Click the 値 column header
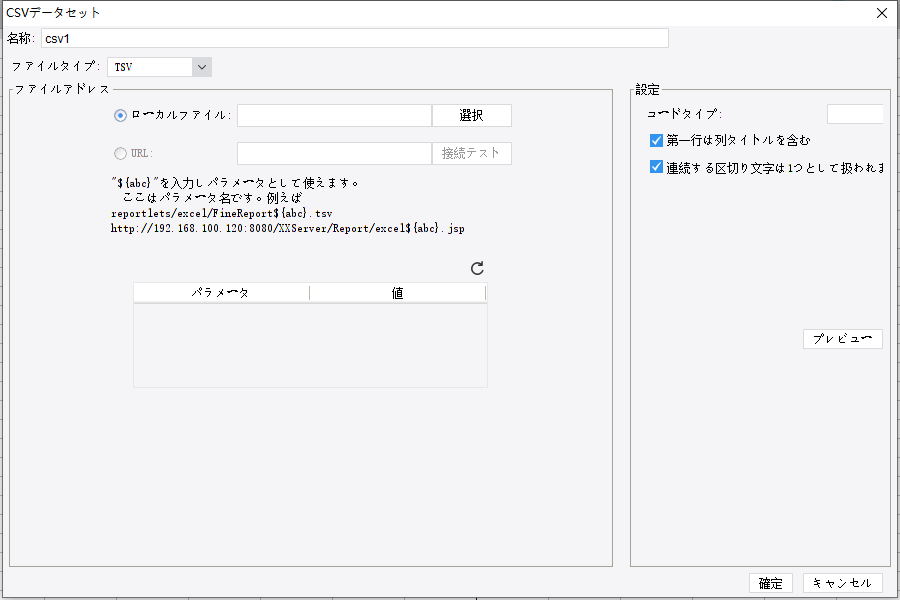The image size is (900, 600). (397, 292)
